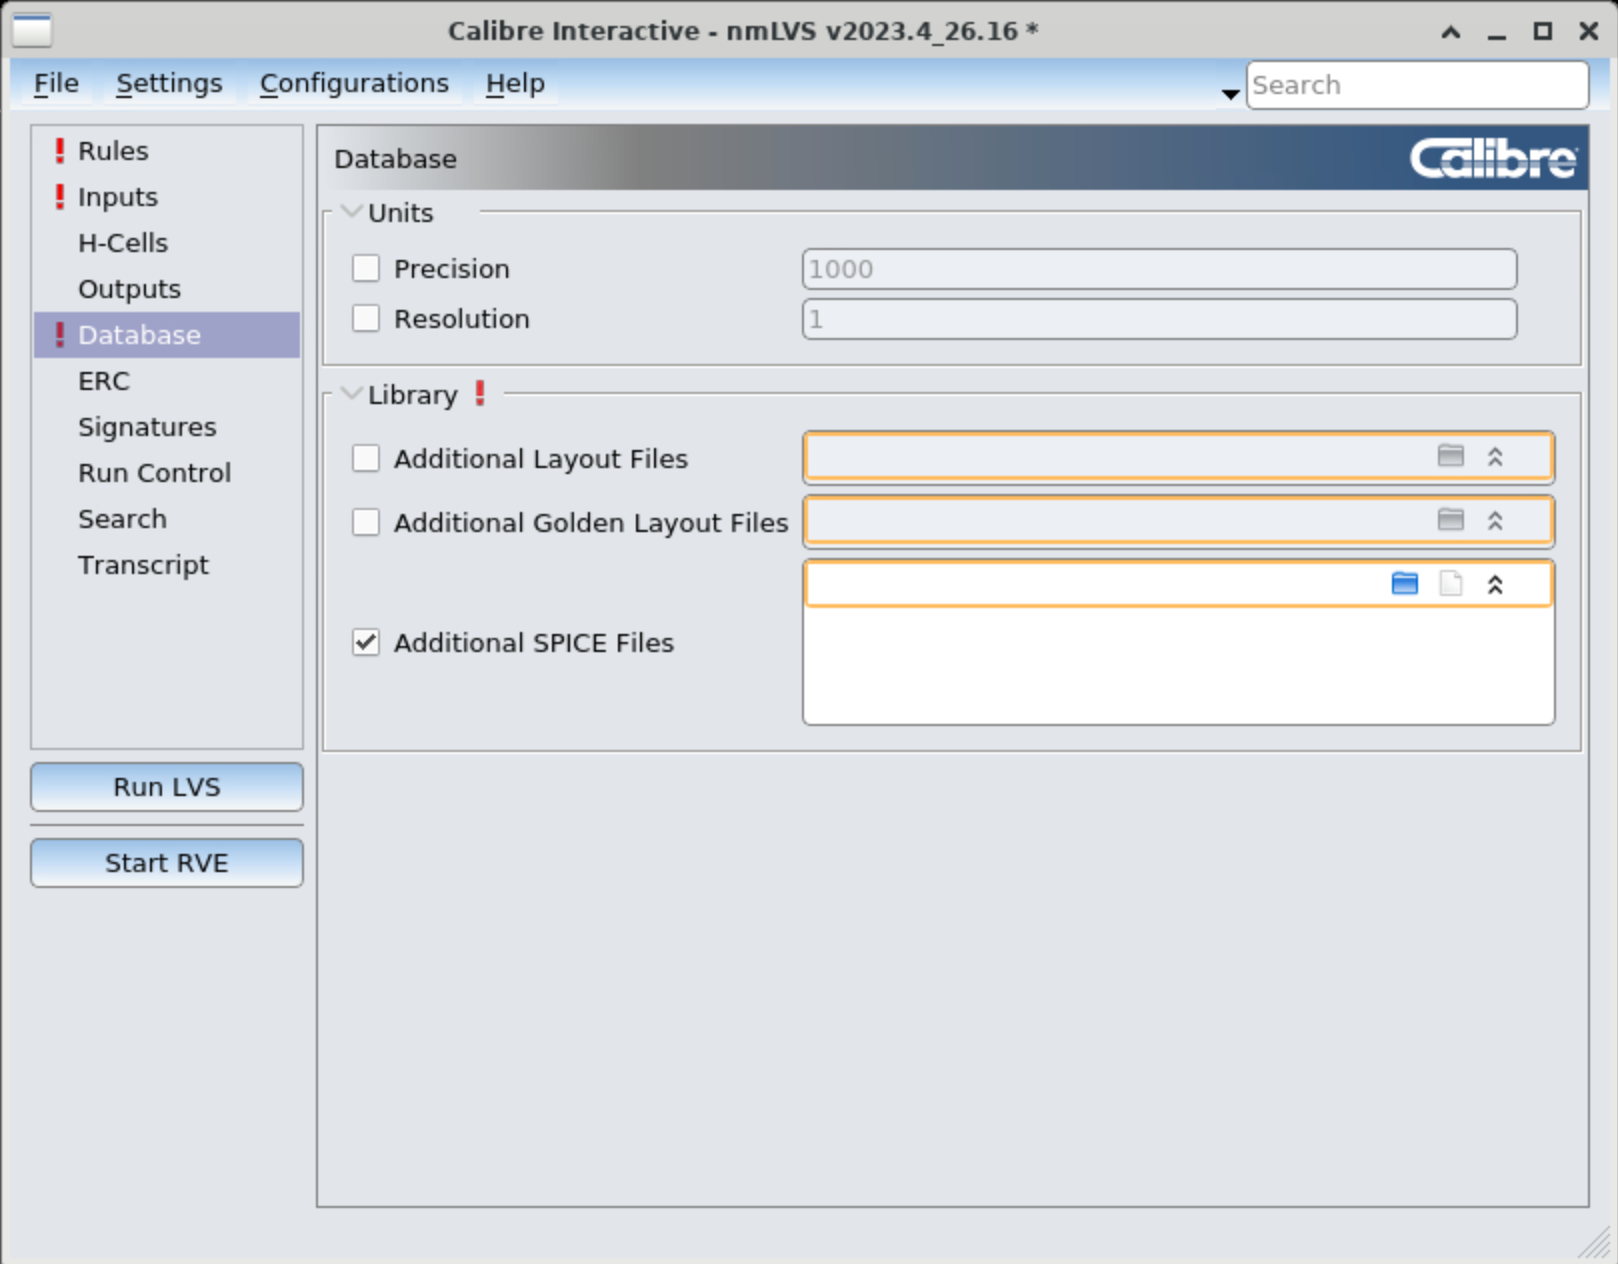The image size is (1618, 1264).
Task: Enable the Resolution checkbox
Action: (366, 318)
